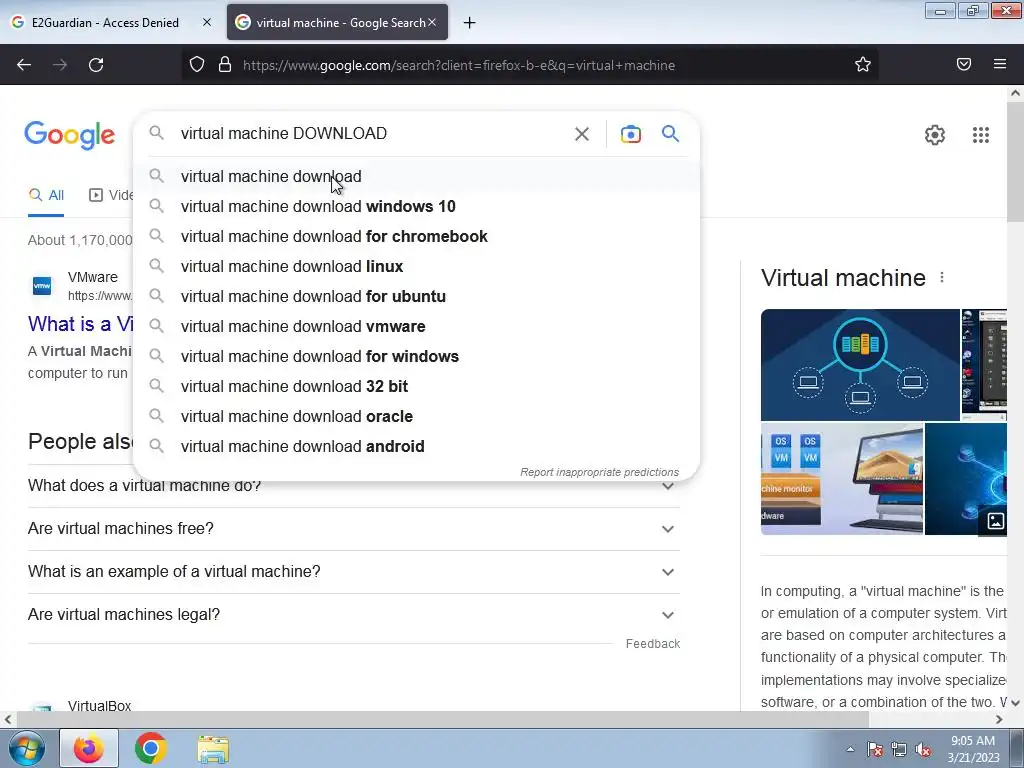Click in the Google search input field
Image resolution: width=1024 pixels, height=768 pixels.
[372, 134]
